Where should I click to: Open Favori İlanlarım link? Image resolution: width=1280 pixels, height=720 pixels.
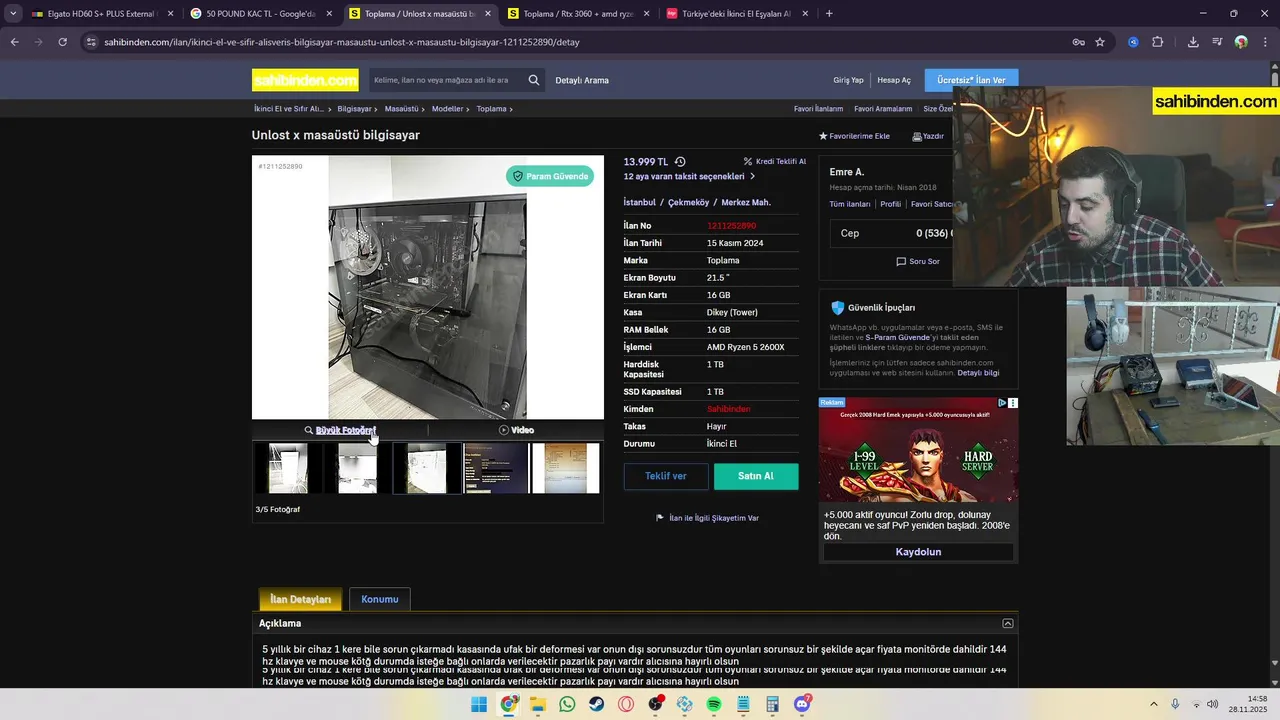(x=818, y=108)
